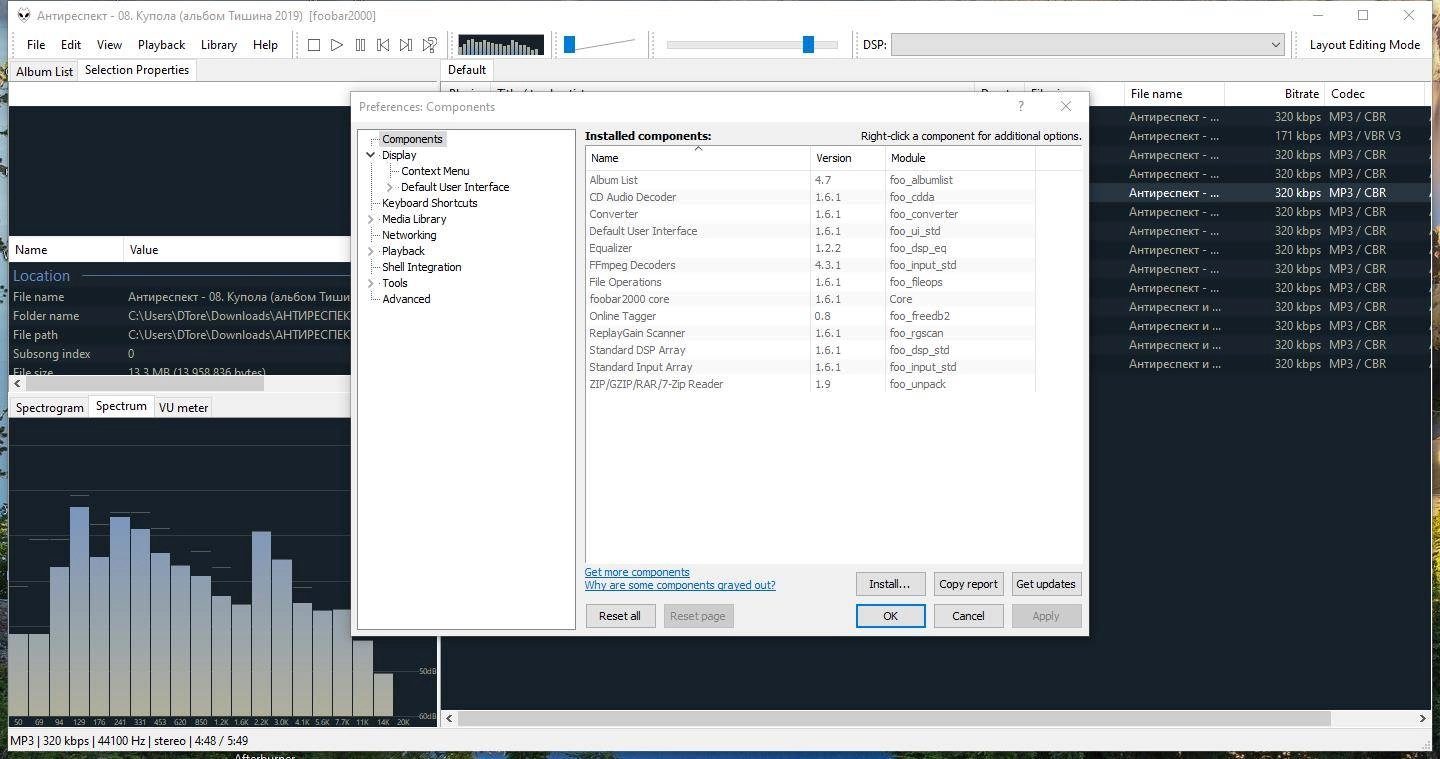Select the 171 kbps MP3 / VBR V3 track

coord(1262,136)
